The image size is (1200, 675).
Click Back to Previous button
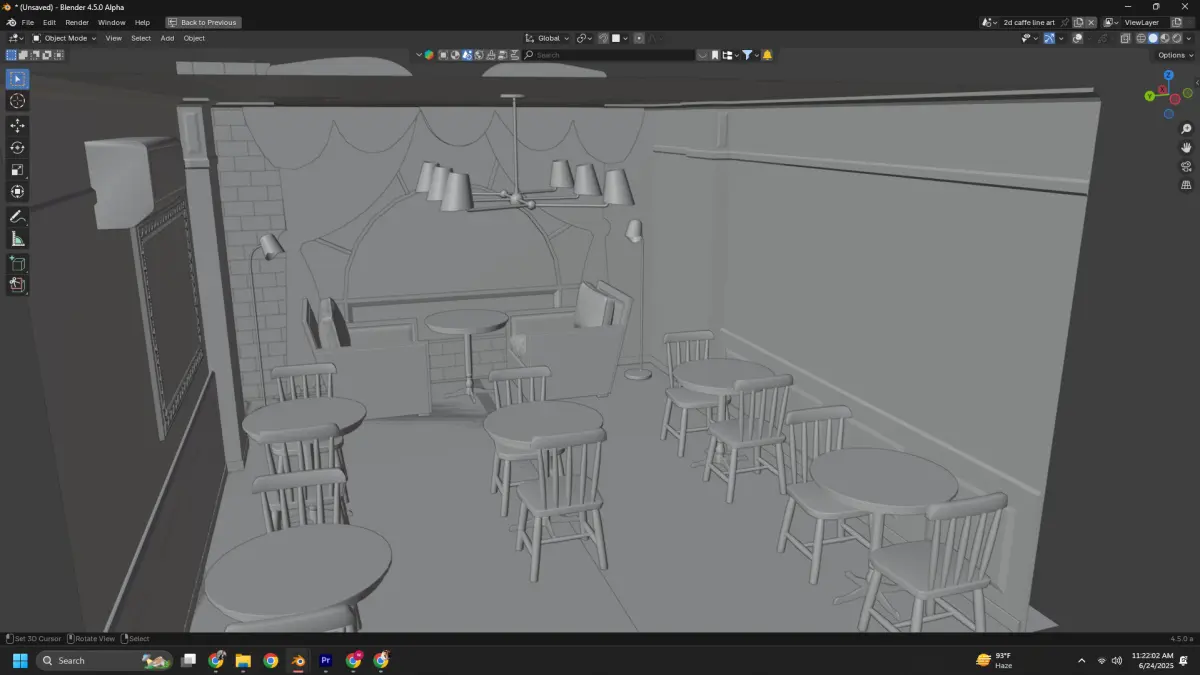203,22
